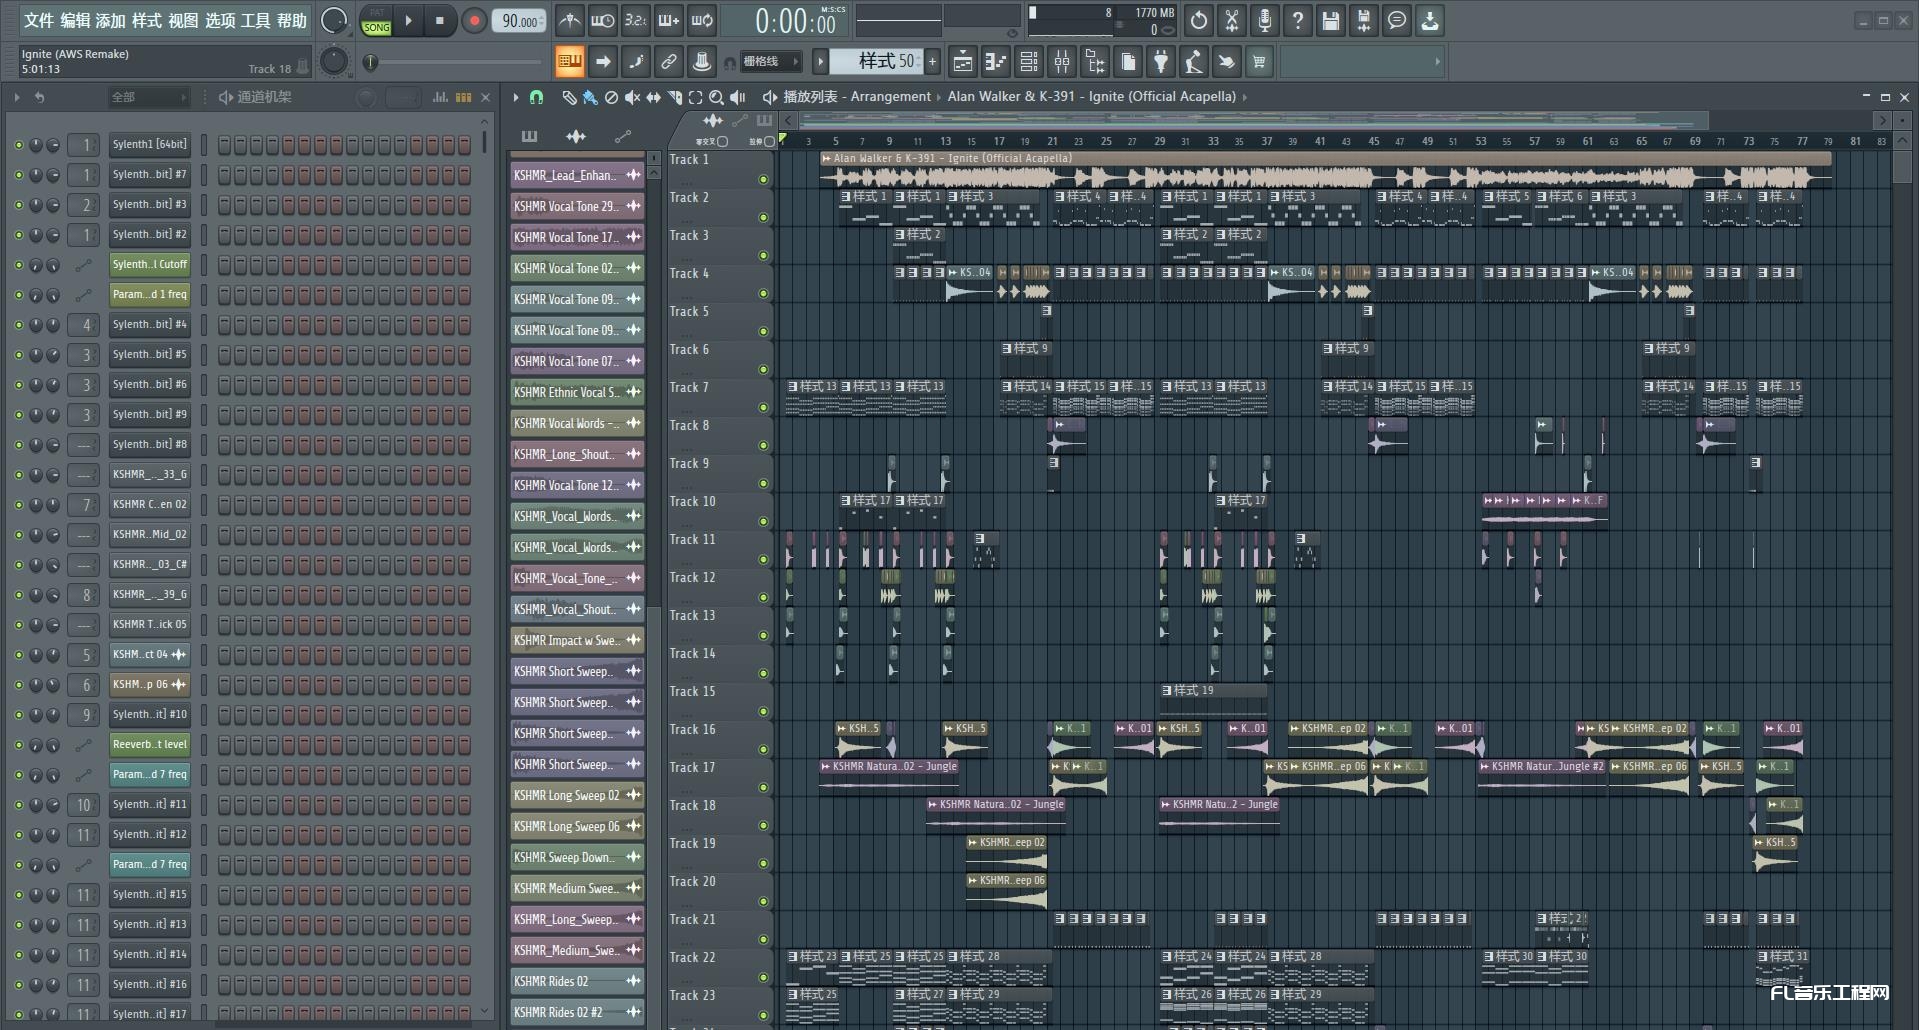Open the Piano roll window icon
The height and width of the screenshot is (1030, 1919).
click(x=996, y=62)
